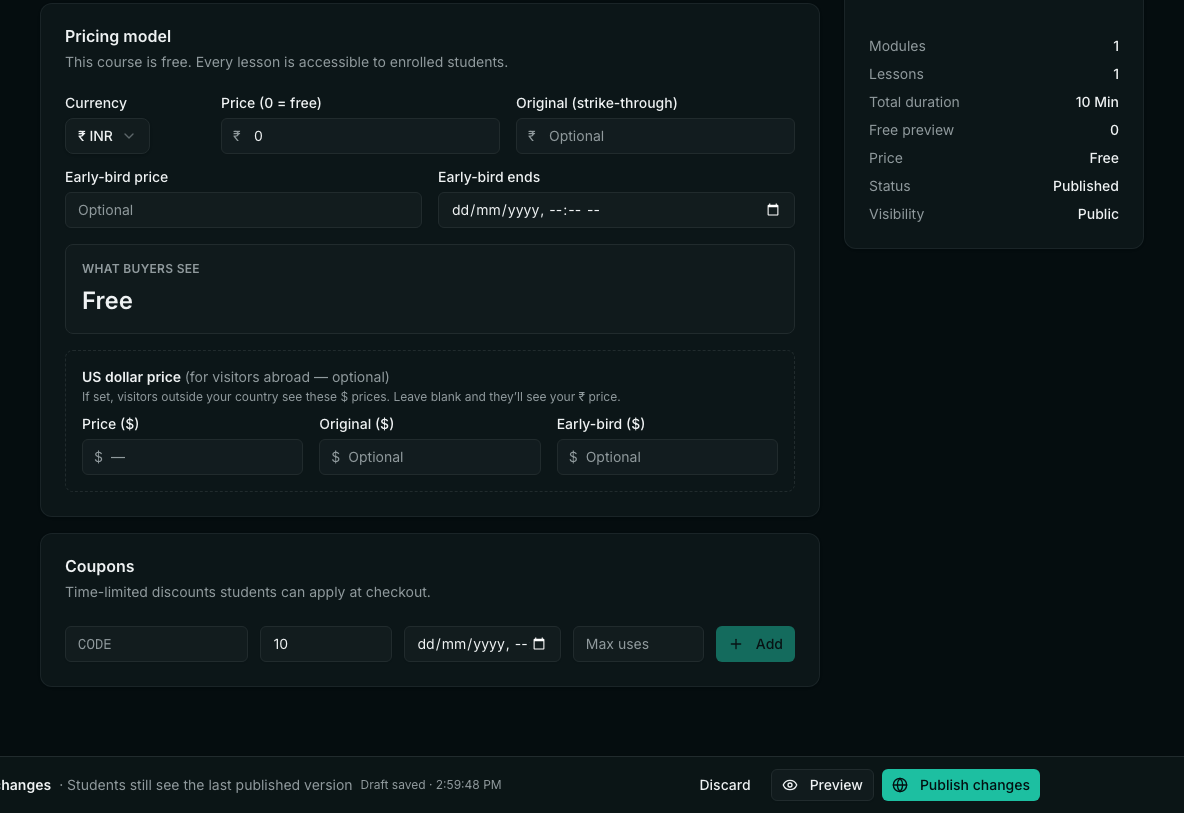Image resolution: width=1184 pixels, height=813 pixels.
Task: Discard the draft changes
Action: point(725,785)
